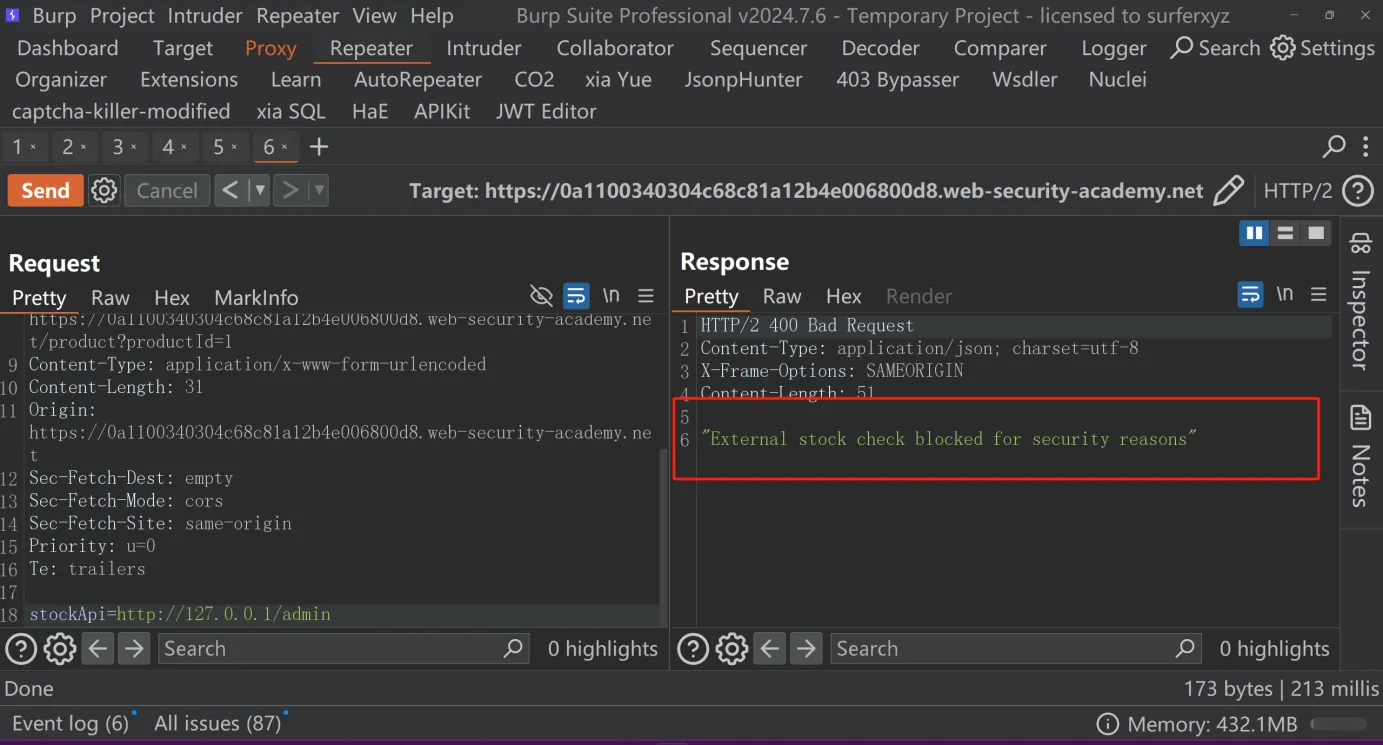Go to next request in history
The width and height of the screenshot is (1383, 745).
pos(291,190)
